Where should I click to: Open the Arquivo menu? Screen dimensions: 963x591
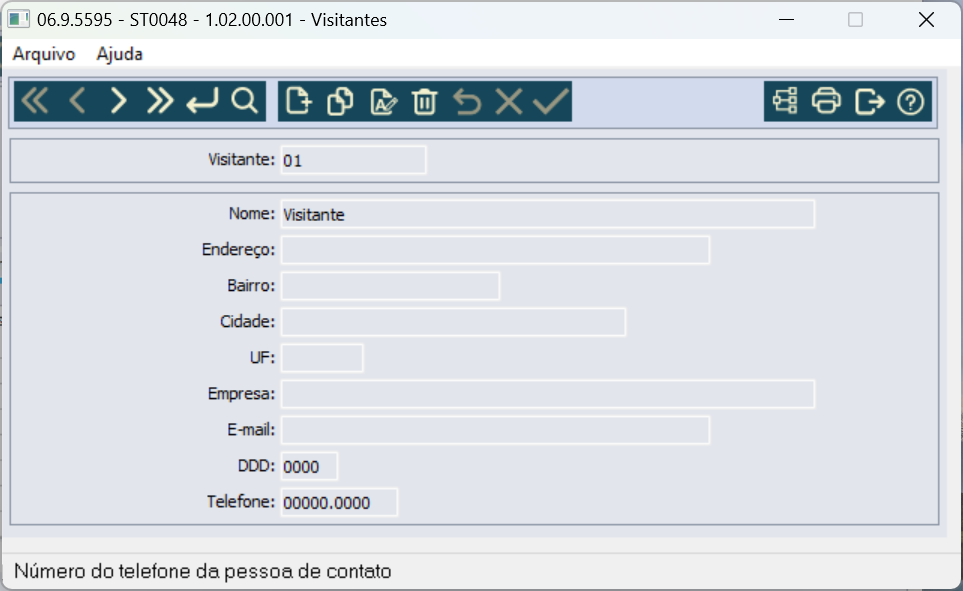44,54
